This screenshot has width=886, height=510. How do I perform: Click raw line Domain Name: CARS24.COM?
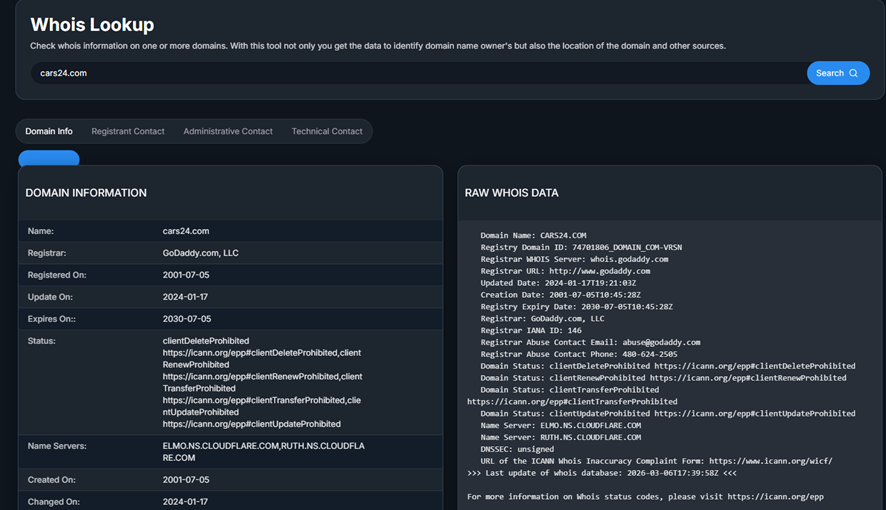click(x=533, y=236)
